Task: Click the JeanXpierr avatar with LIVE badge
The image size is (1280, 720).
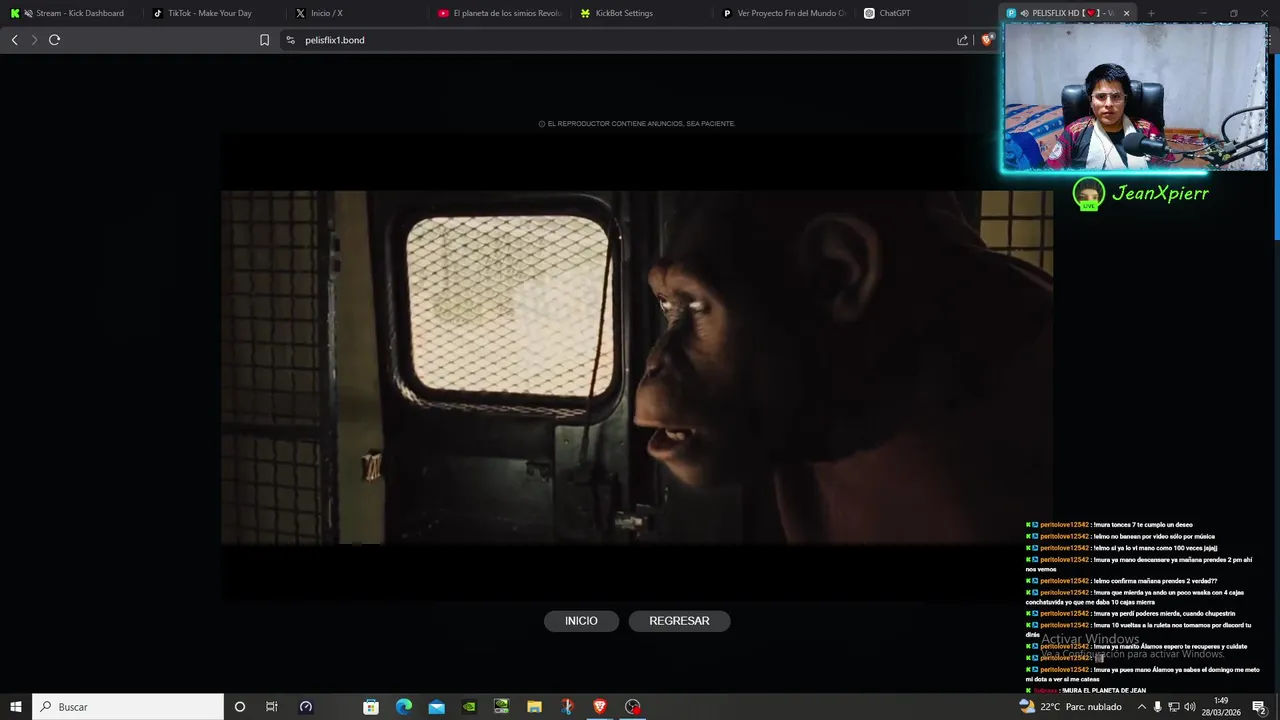Action: click(1088, 194)
